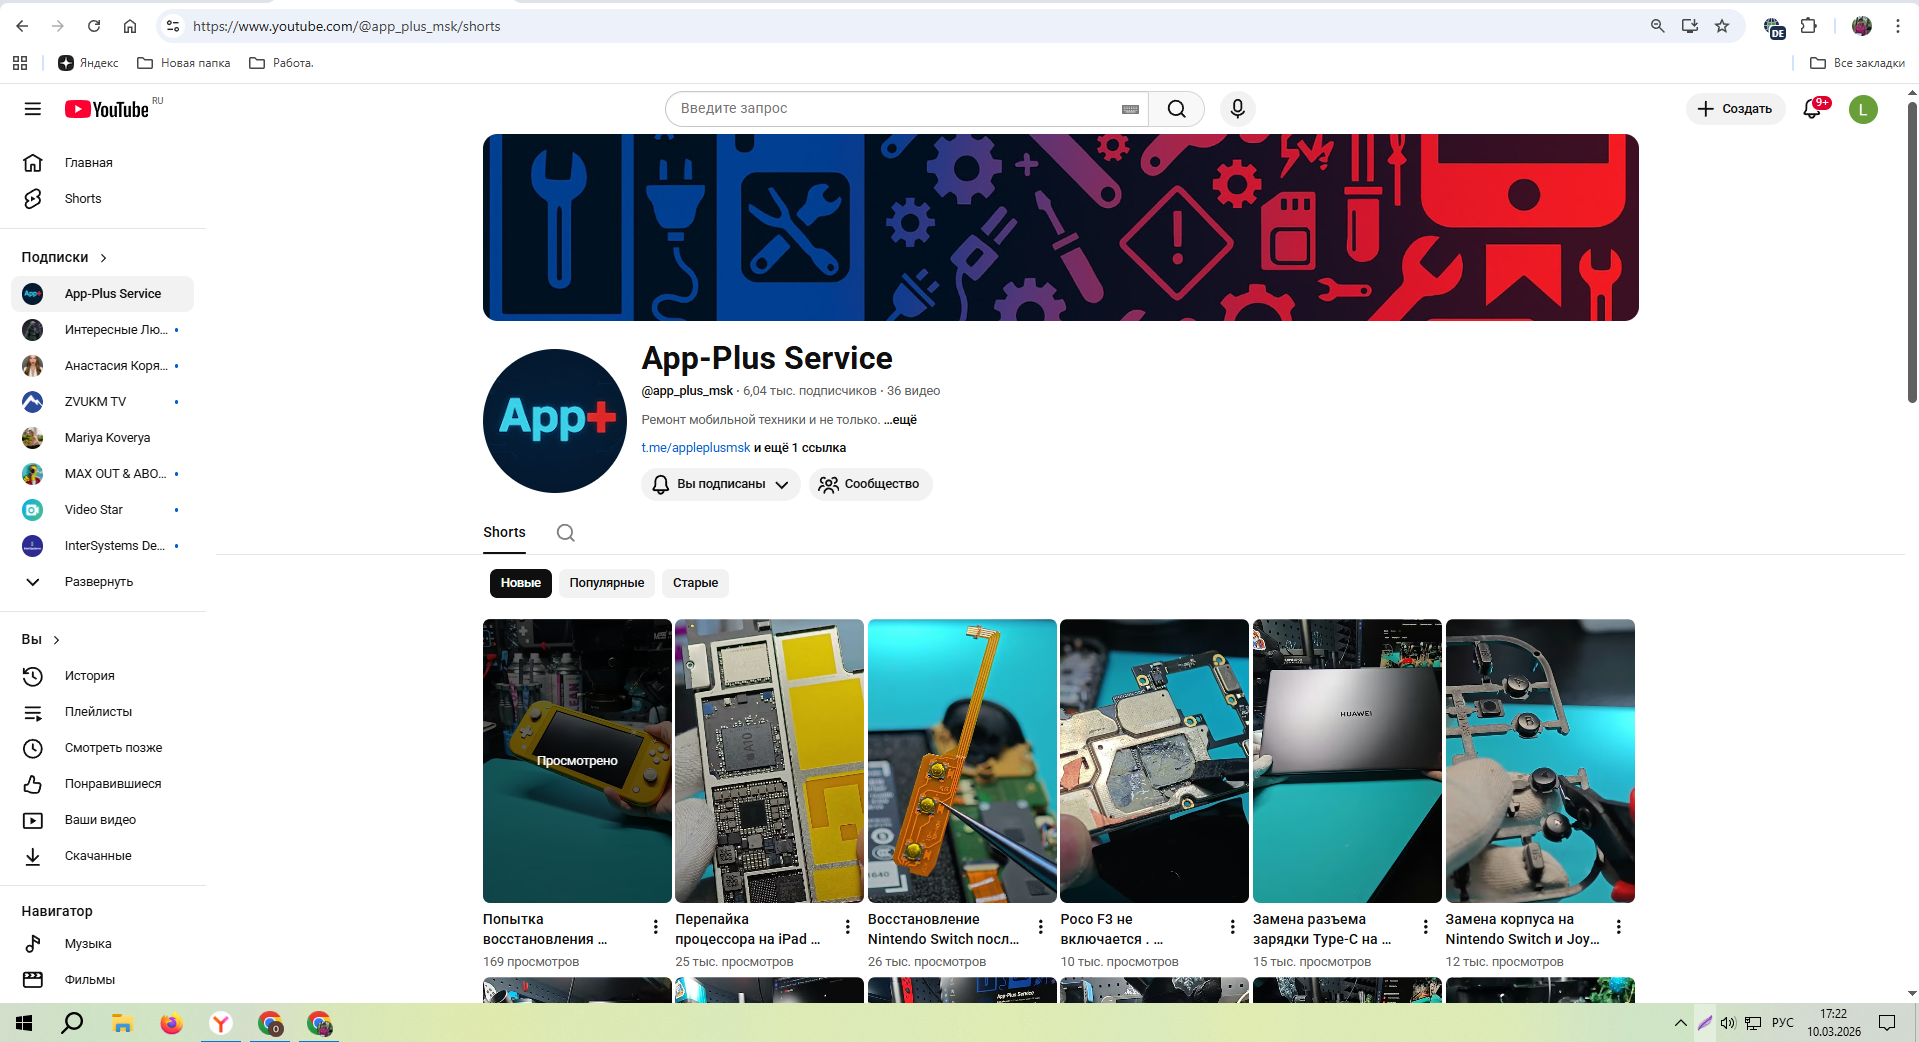
Task: Open the Все закладки bookmarks folder
Action: pos(1857,63)
